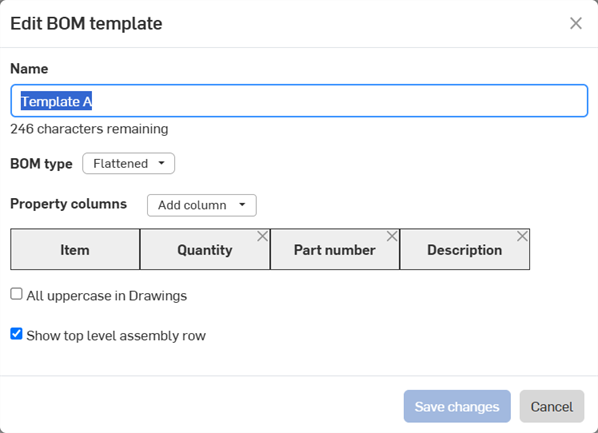
Task: Enable All uppercase in Drawings
Action: click(16, 294)
